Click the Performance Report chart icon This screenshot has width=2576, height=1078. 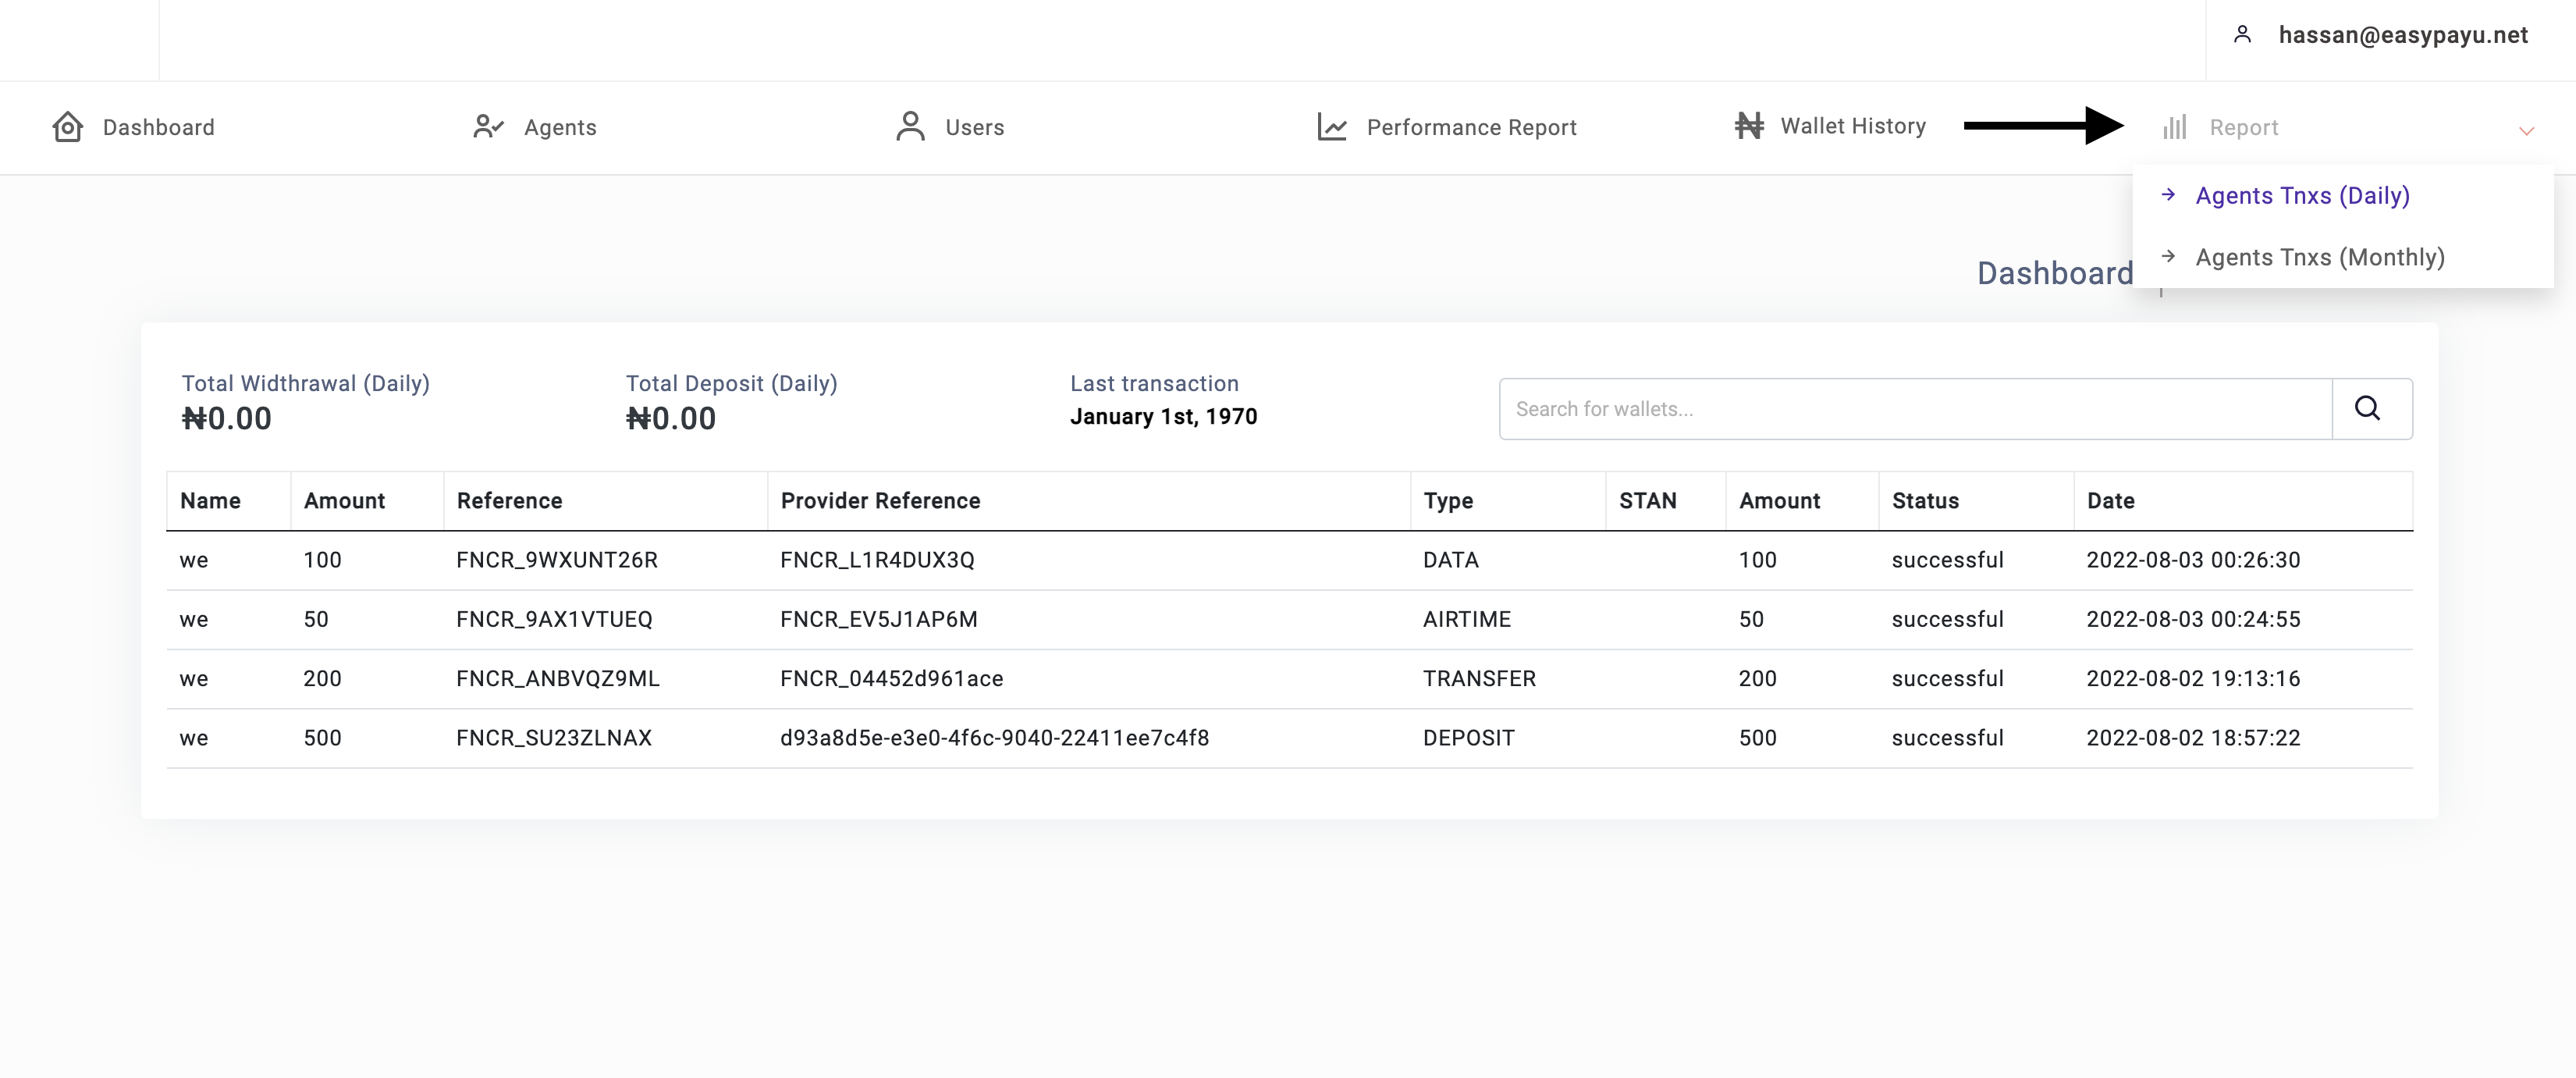pos(1331,127)
